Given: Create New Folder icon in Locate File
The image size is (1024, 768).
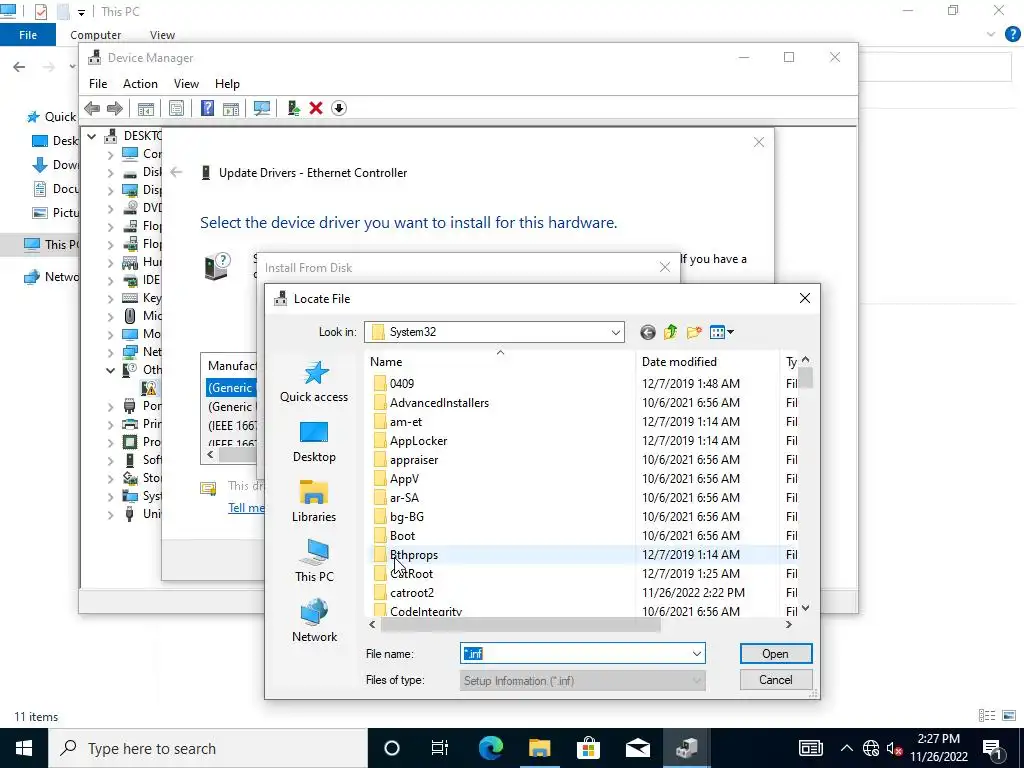Looking at the screenshot, I should pyautogui.click(x=694, y=332).
